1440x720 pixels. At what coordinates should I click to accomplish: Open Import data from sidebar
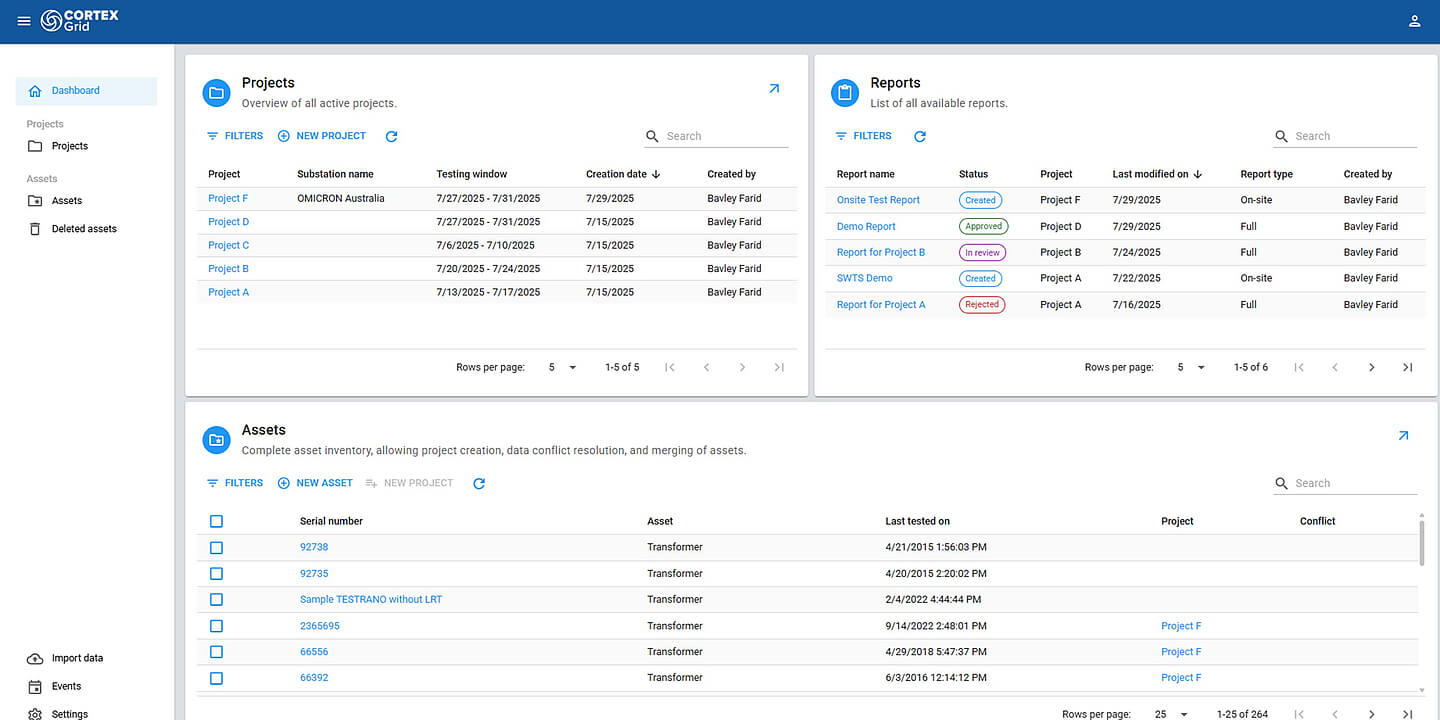[77, 658]
